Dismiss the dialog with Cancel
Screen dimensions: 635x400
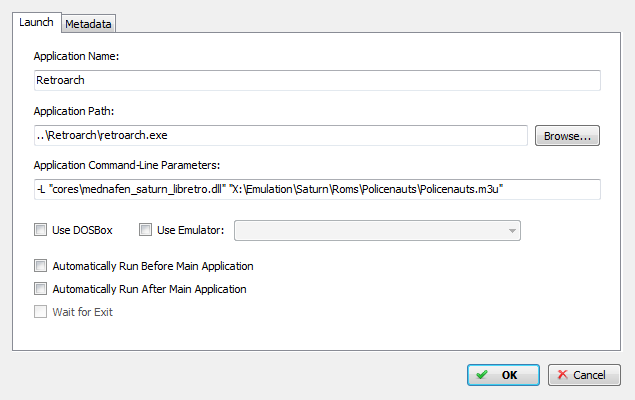pos(584,375)
